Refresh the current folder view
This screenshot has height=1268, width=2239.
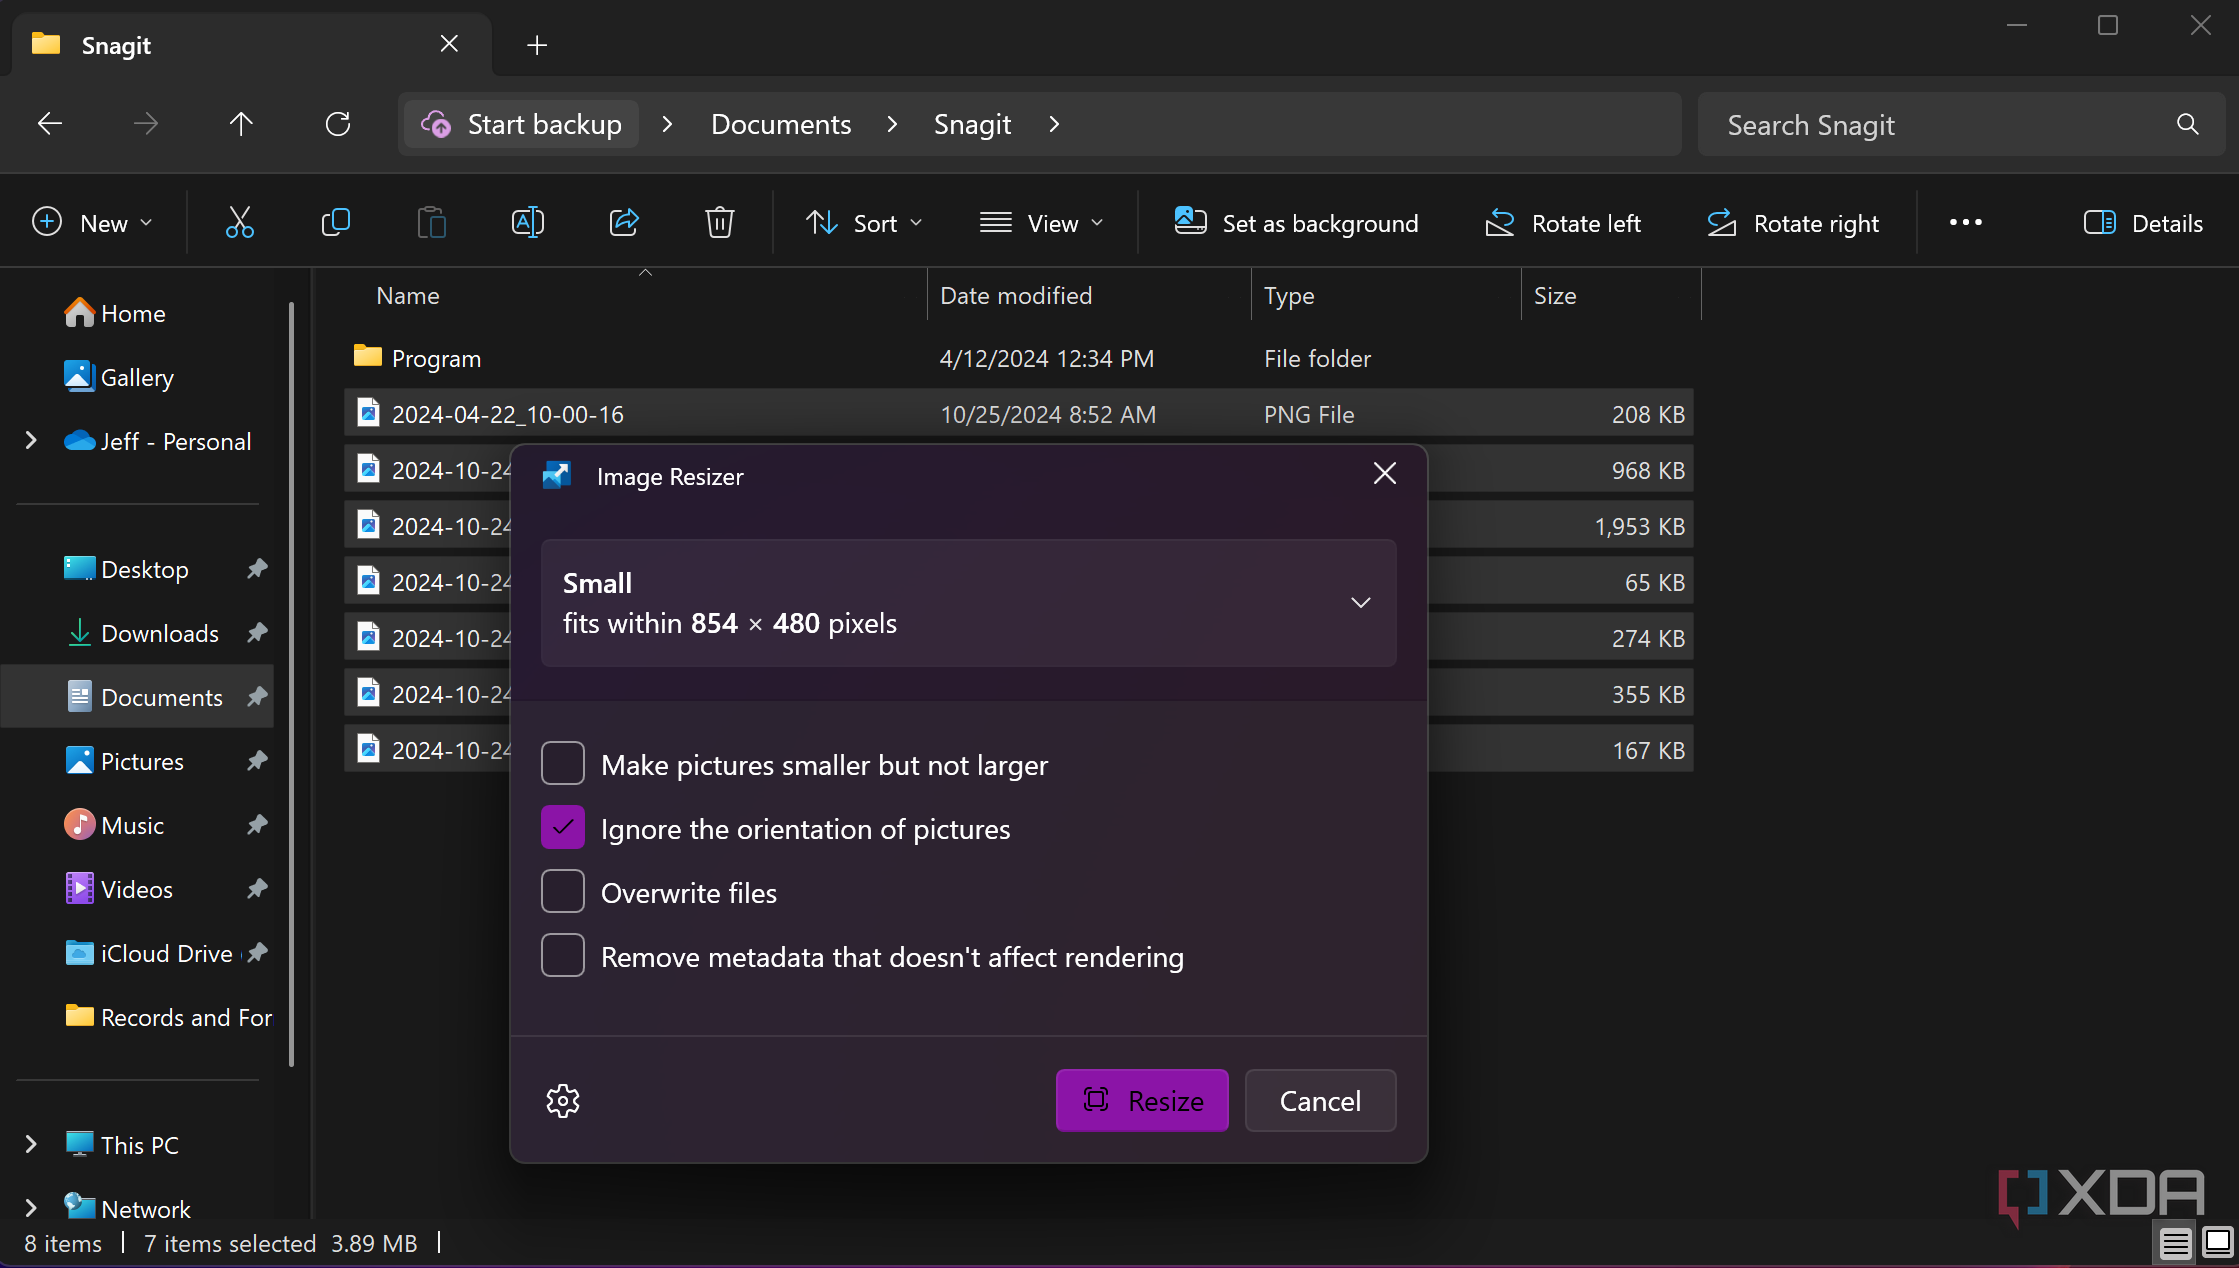pos(338,124)
